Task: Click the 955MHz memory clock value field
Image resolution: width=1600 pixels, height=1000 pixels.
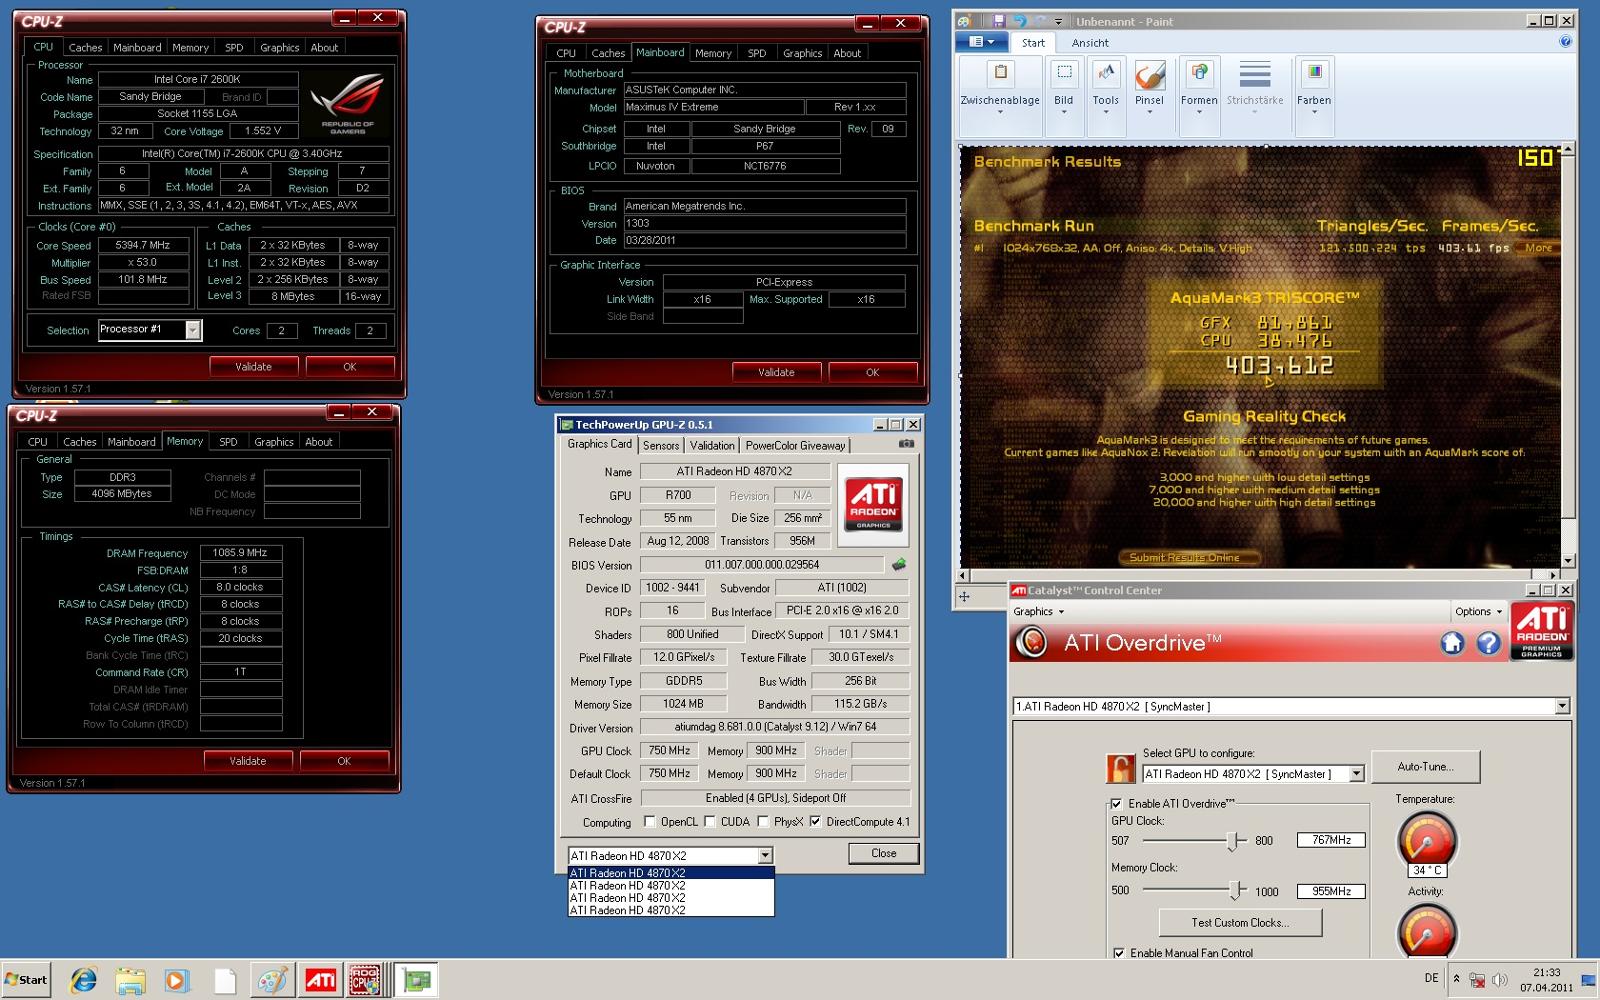Action: click(x=1331, y=891)
